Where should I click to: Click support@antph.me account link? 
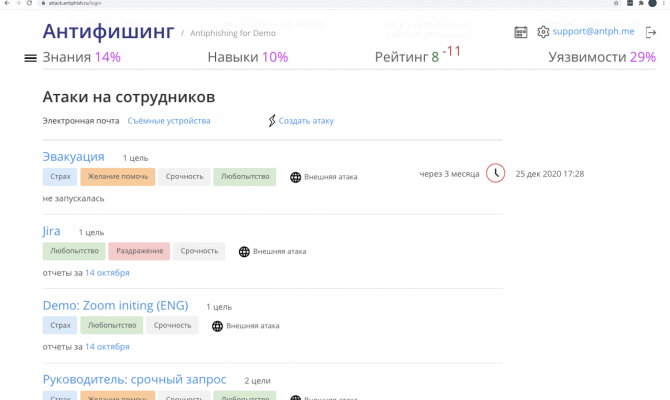click(593, 31)
